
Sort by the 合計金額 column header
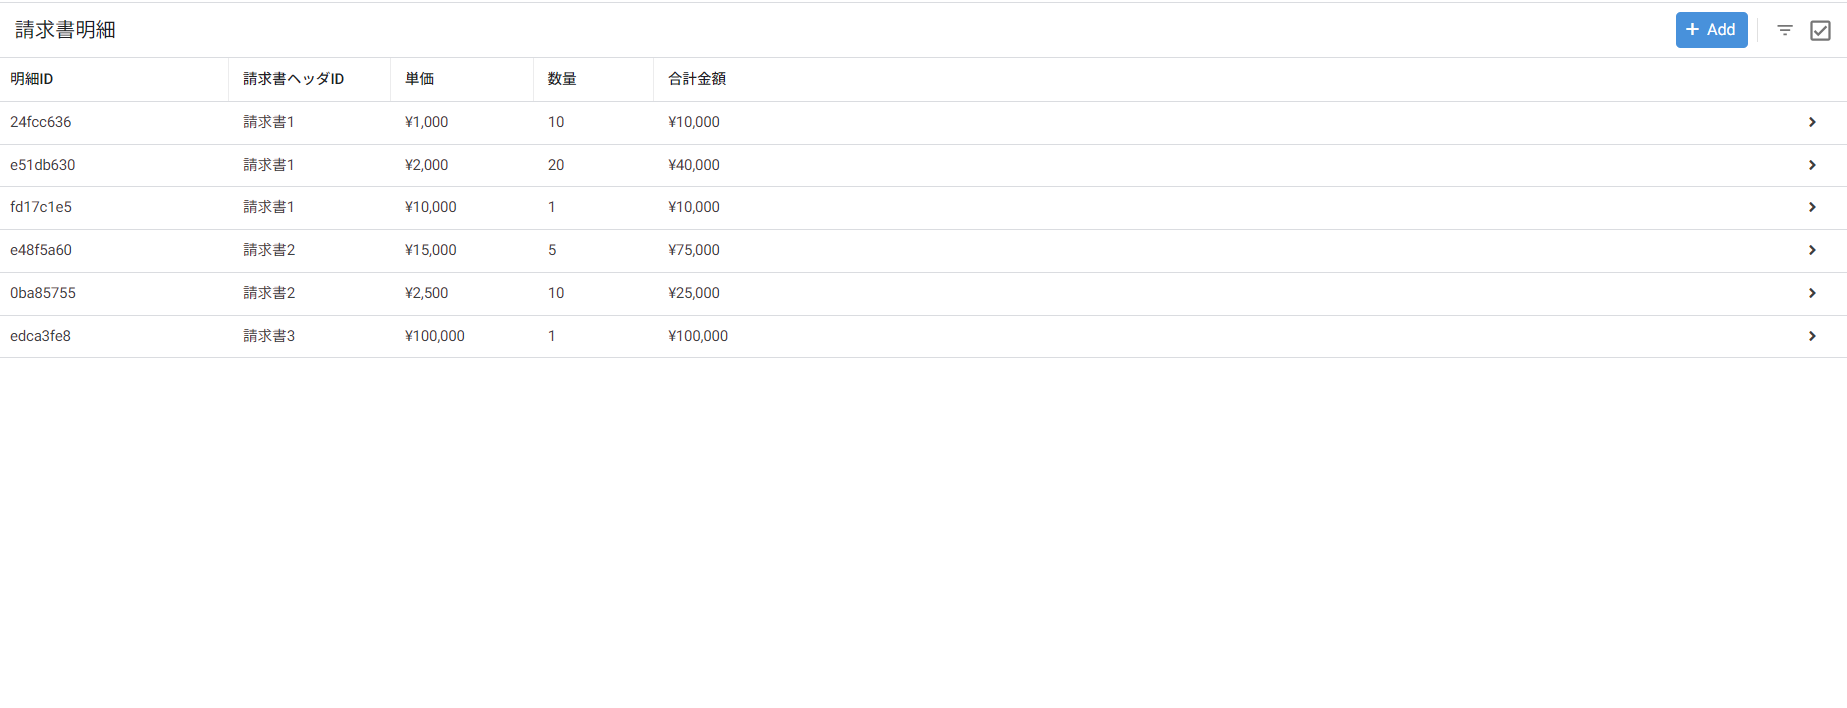coord(697,79)
